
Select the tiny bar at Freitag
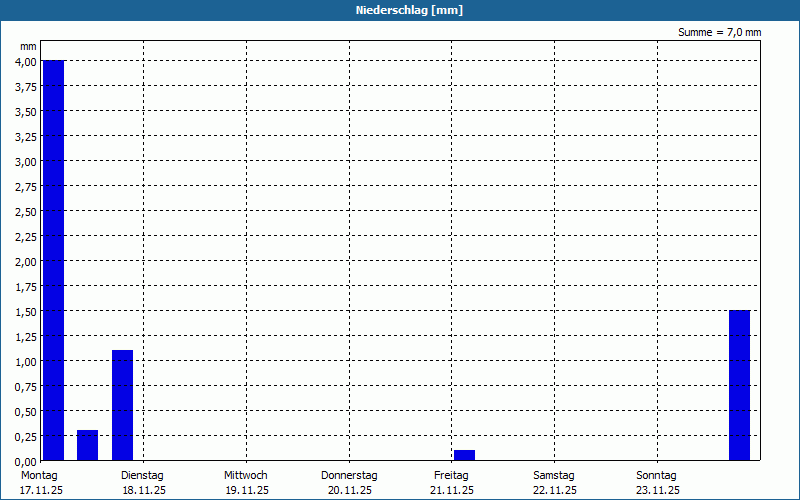464,455
